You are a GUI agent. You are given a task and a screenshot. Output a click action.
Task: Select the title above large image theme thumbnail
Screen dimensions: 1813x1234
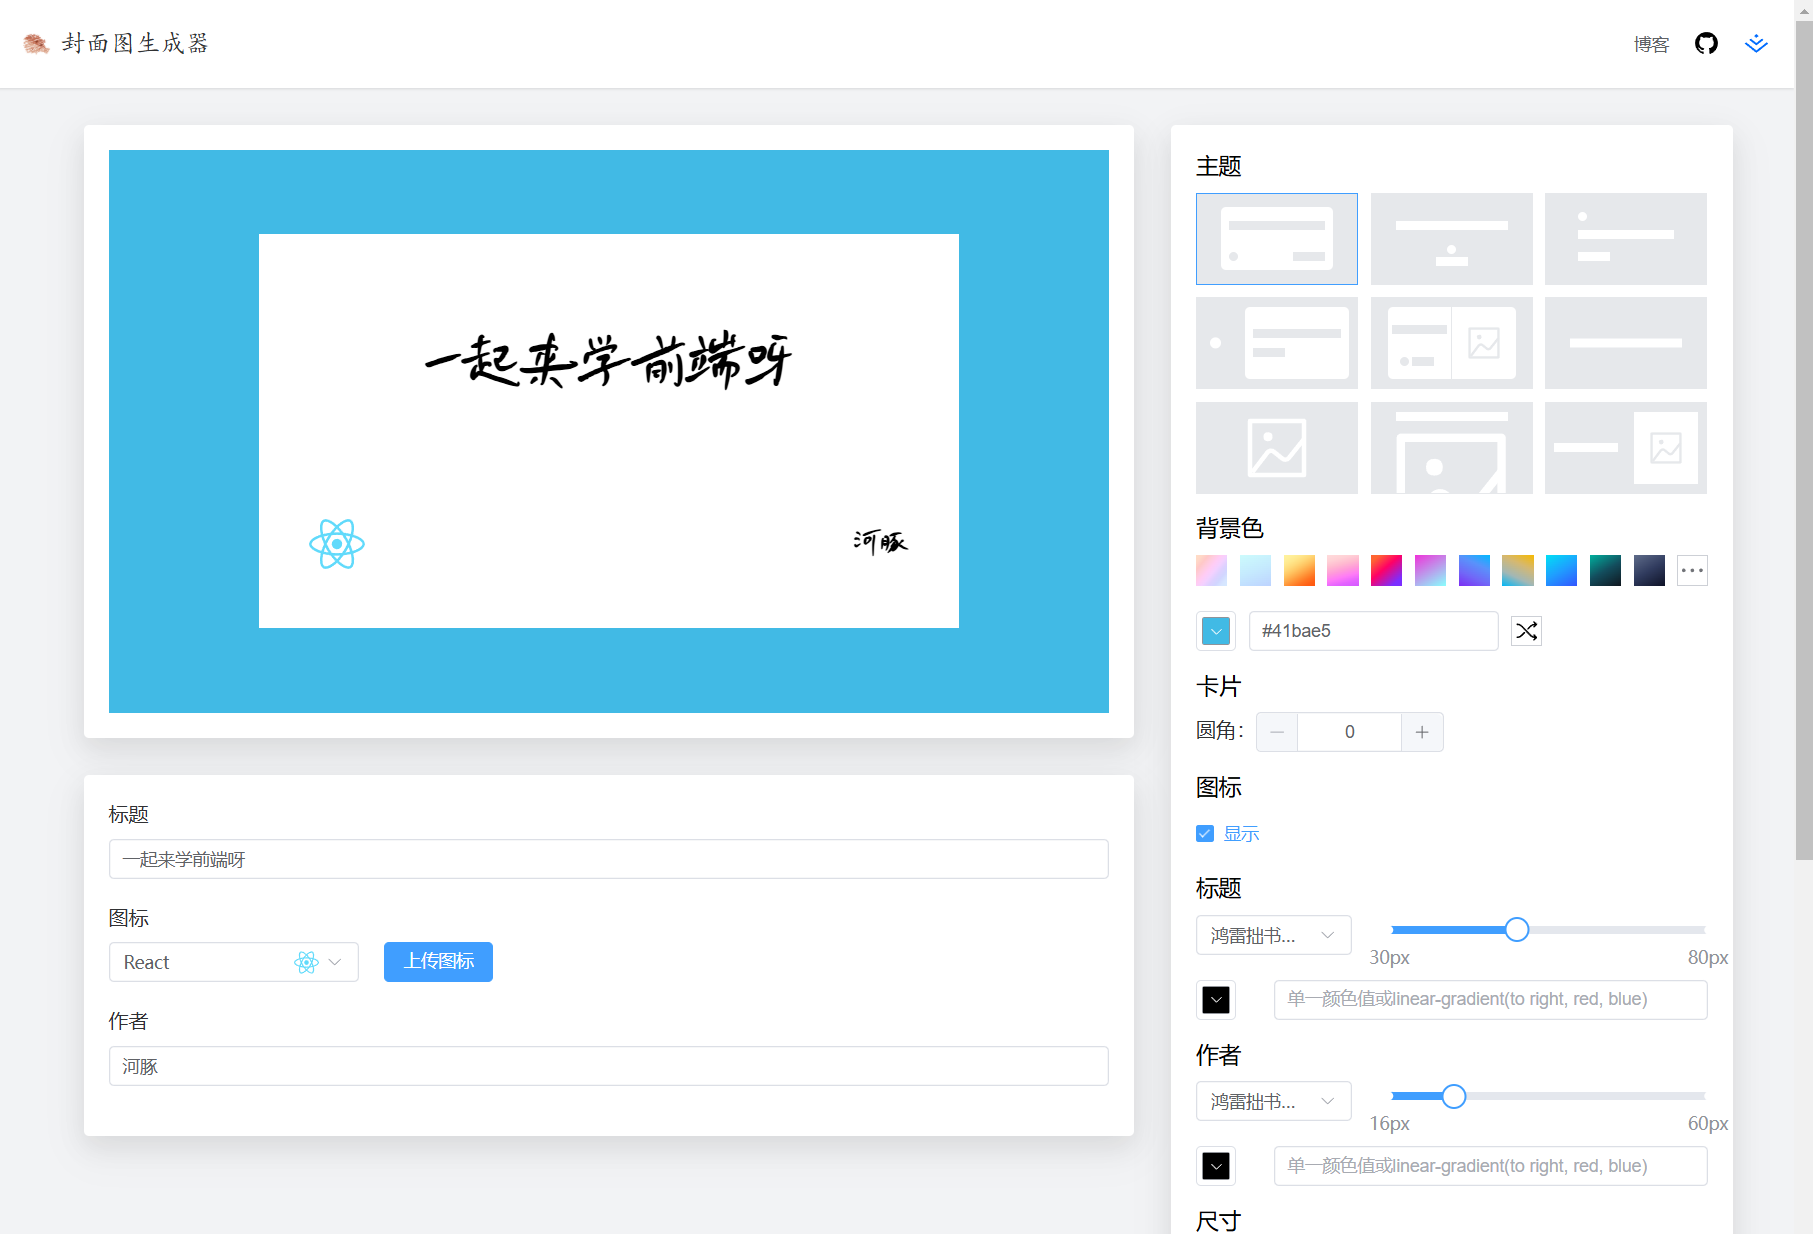[x=1451, y=448]
